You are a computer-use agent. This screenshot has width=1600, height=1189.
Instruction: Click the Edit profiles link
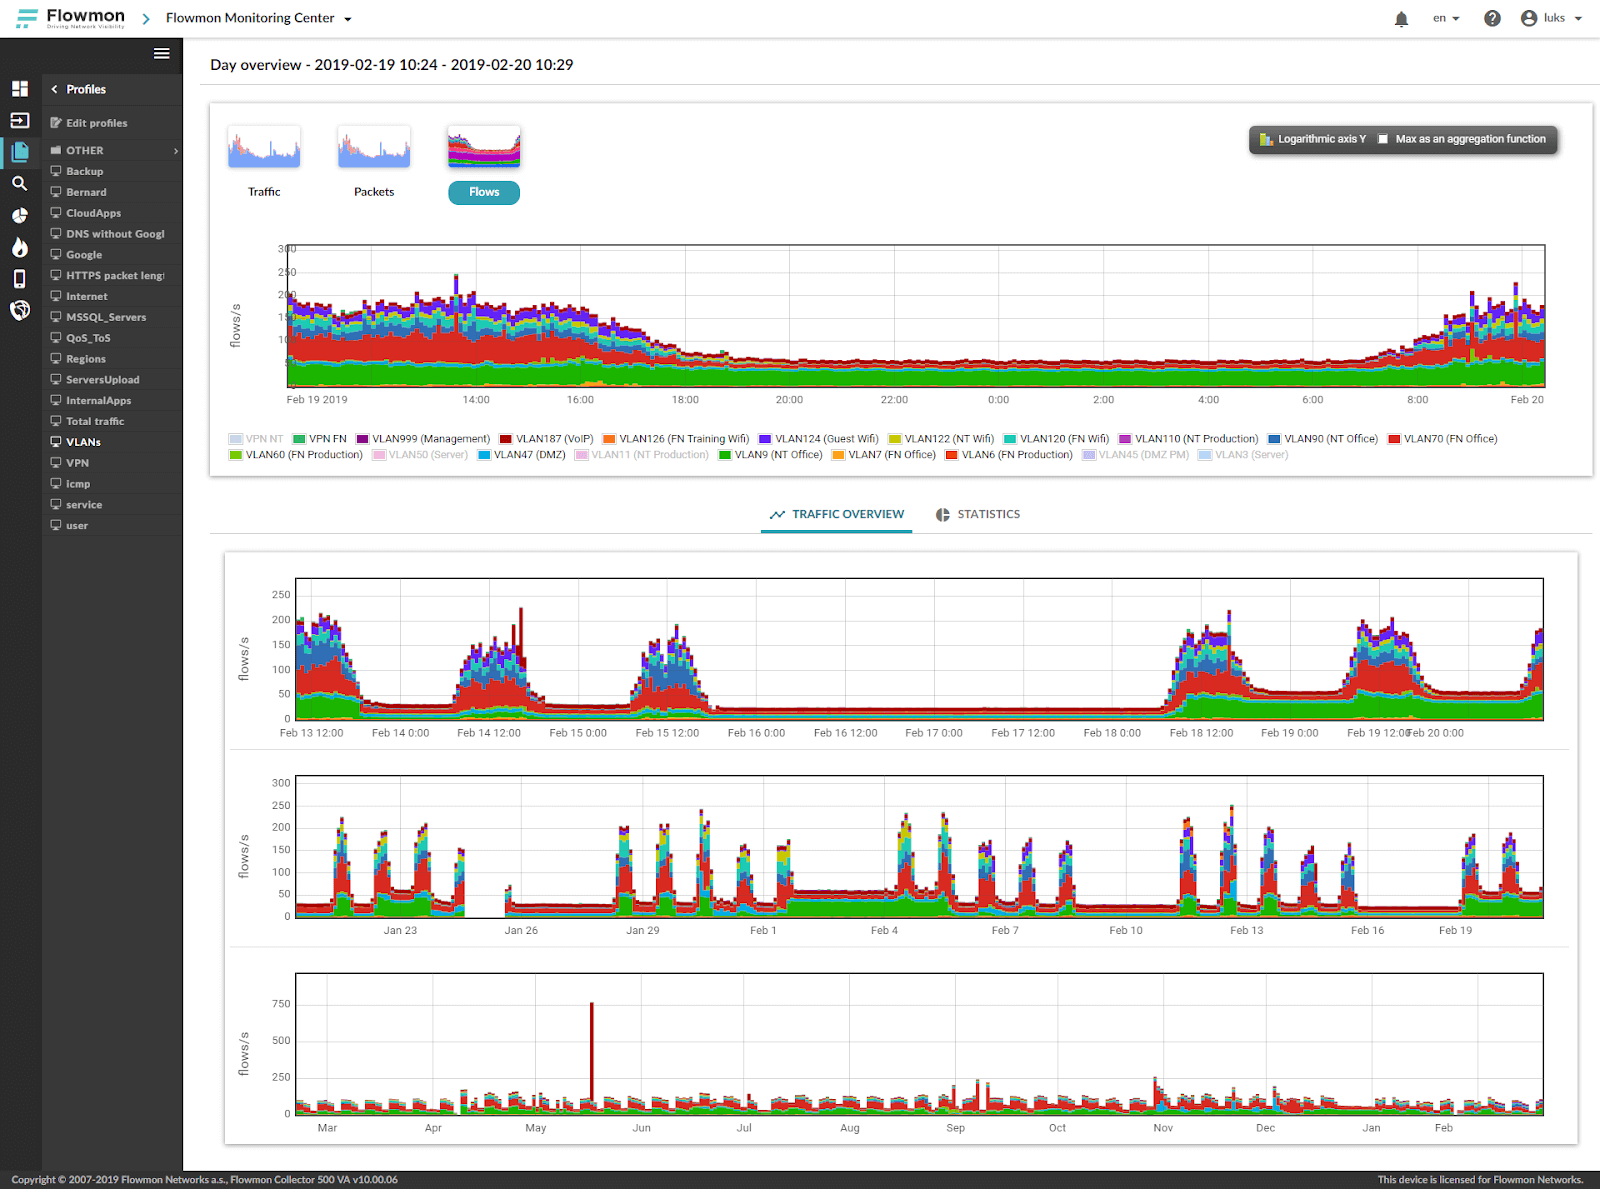click(96, 123)
